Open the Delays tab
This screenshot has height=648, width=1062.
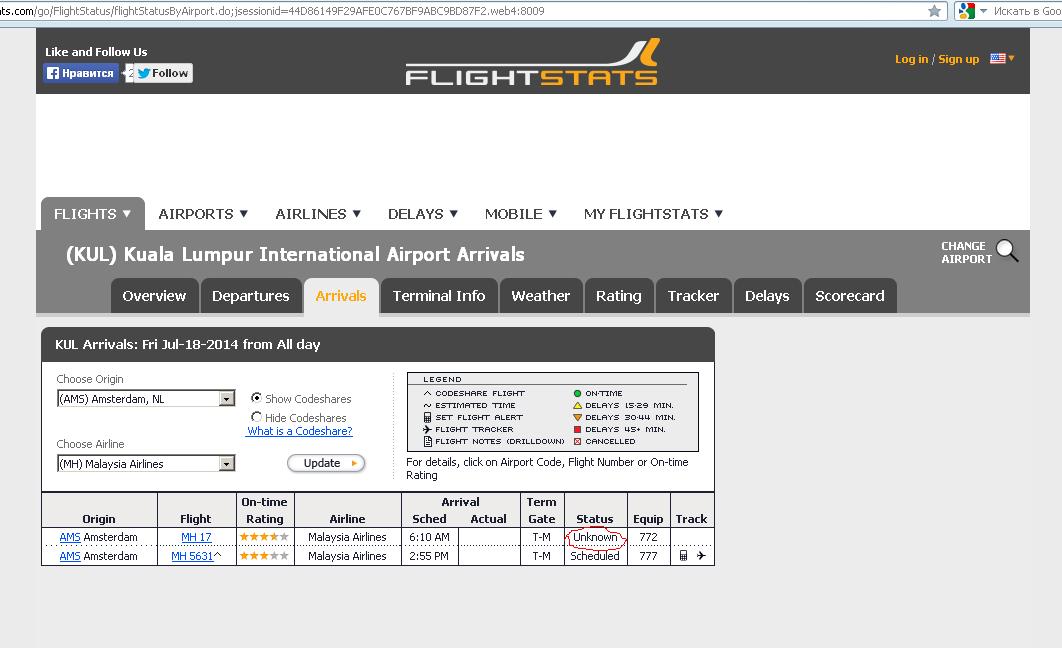pyautogui.click(x=767, y=296)
